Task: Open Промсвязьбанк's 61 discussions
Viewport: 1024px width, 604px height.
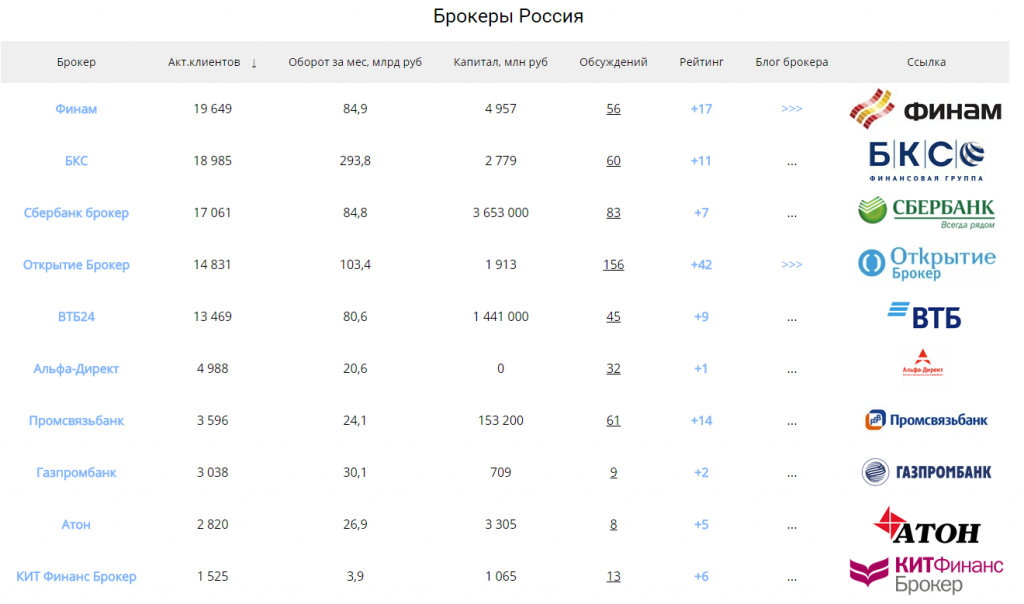Action: 613,421
